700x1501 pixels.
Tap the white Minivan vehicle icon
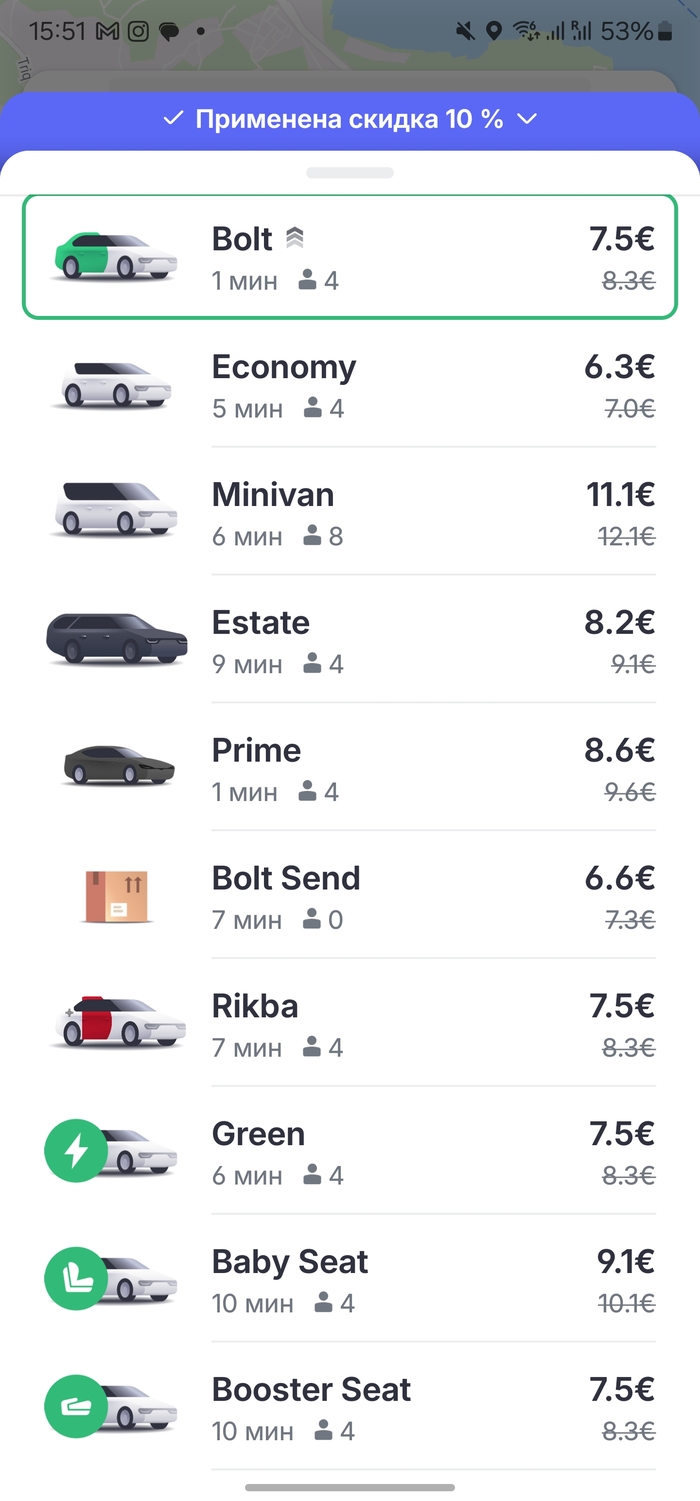[114, 510]
